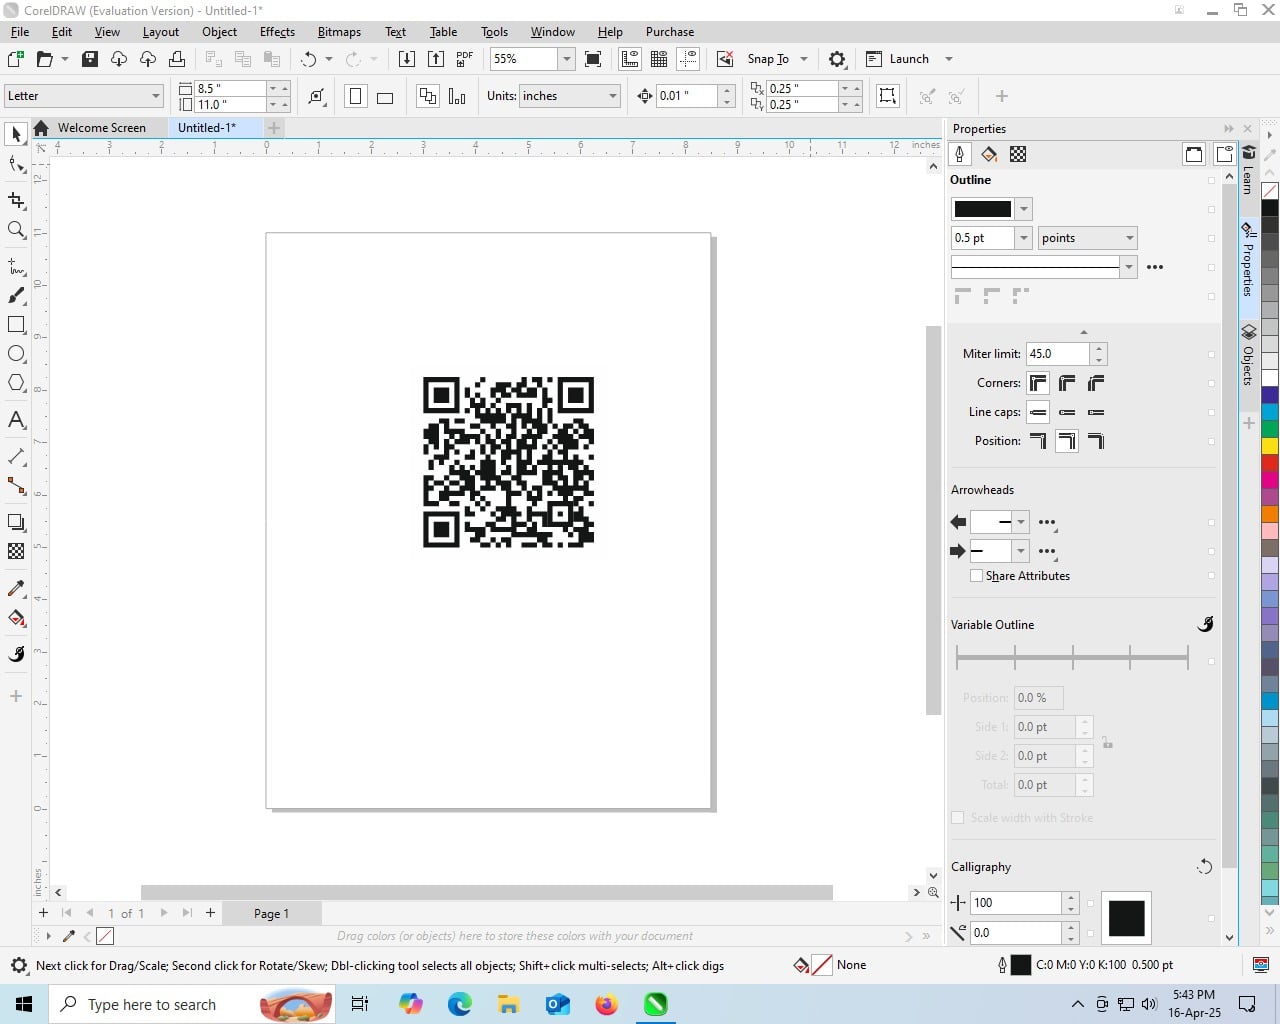Toggle Landscape page orientation
This screenshot has height=1024, width=1280.
[385, 96]
